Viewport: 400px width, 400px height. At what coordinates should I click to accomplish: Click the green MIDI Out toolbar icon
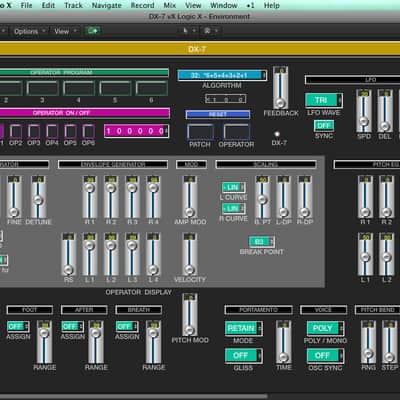(x=93, y=31)
